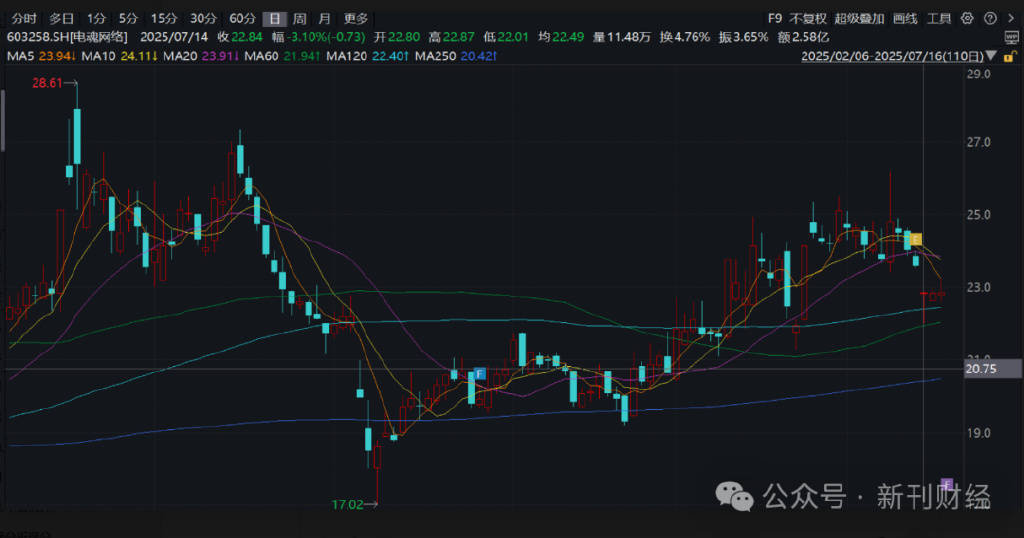Click the 超级叠加 overlay button
Viewport: 1024px width, 538px height.
click(x=859, y=18)
